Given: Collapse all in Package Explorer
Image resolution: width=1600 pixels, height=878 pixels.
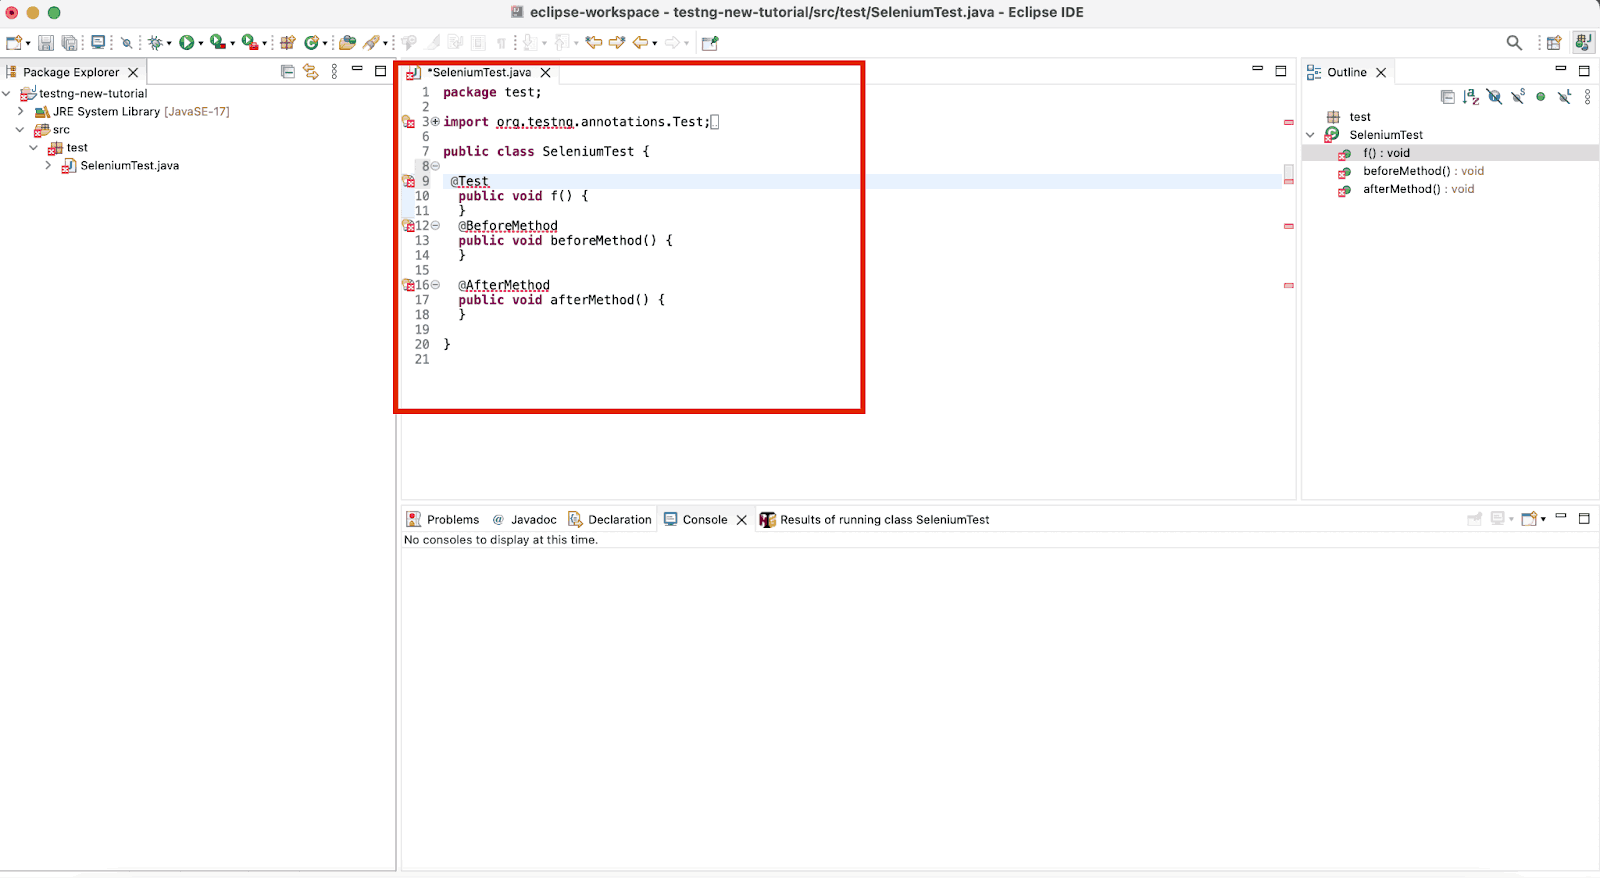Looking at the screenshot, I should pyautogui.click(x=288, y=72).
